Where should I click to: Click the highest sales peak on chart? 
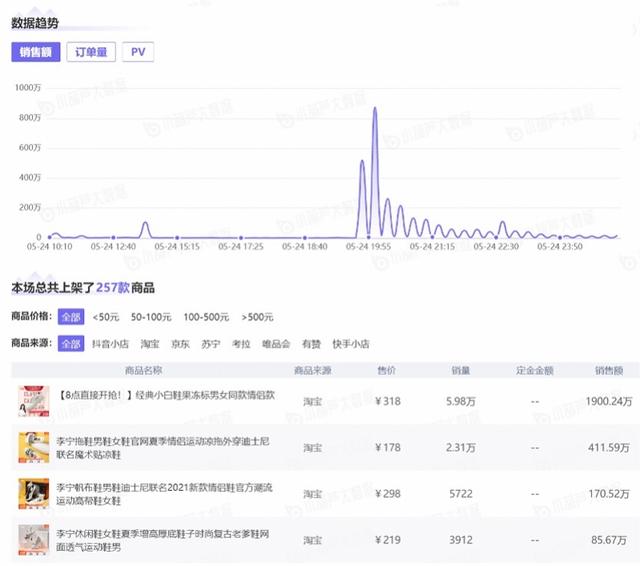375,109
